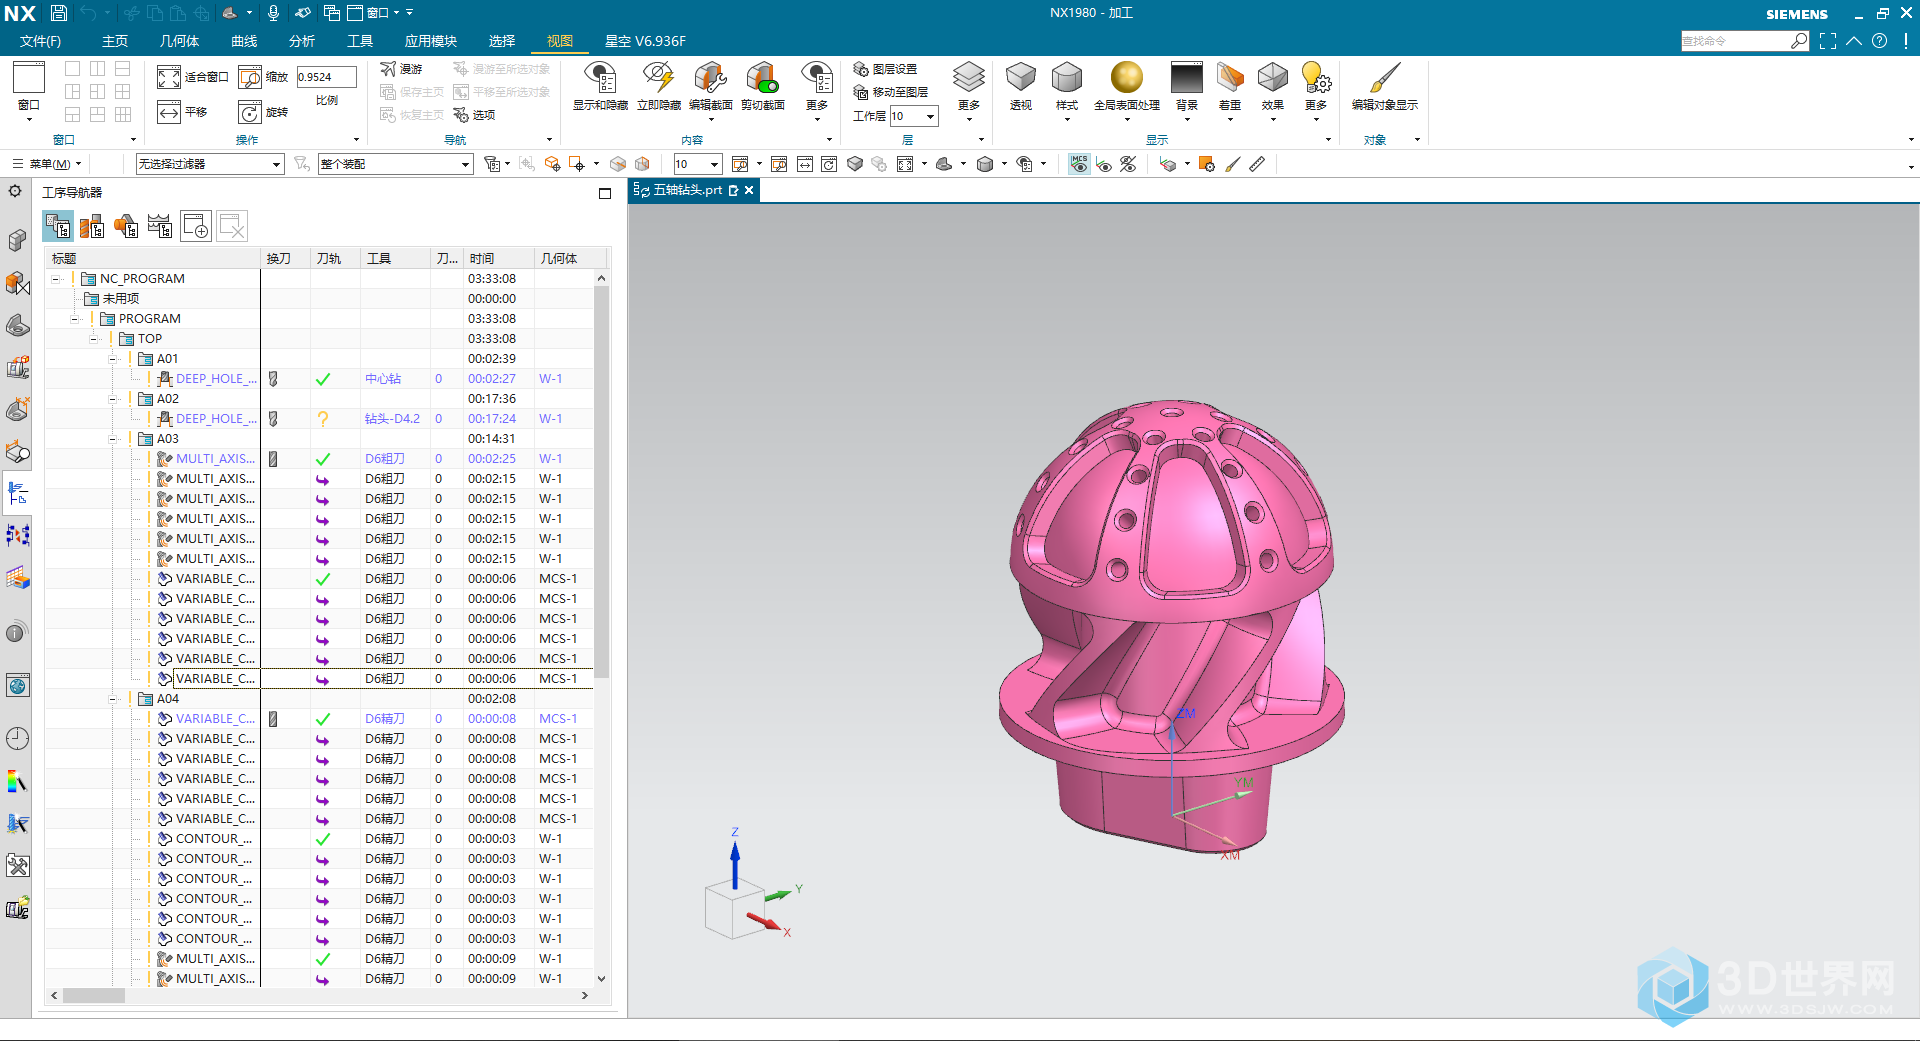This screenshot has height=1041, width=1920.
Task: Select the DEEP_HOLE operation under A02
Action: (x=215, y=419)
